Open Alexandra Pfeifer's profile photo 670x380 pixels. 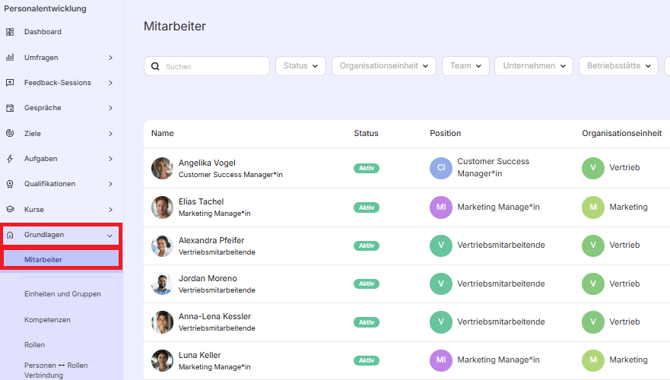point(162,246)
